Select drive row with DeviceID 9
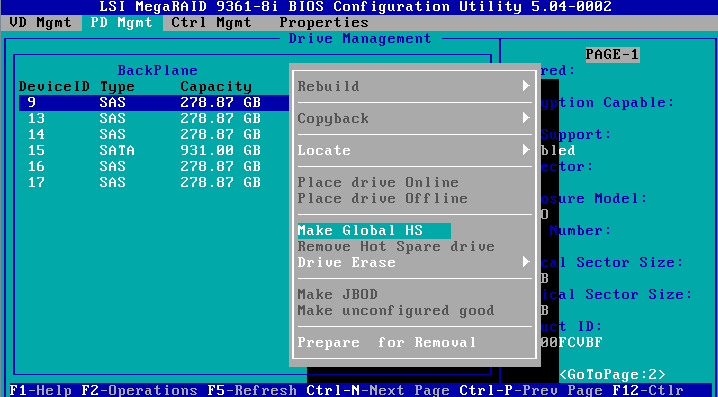 (x=154, y=102)
